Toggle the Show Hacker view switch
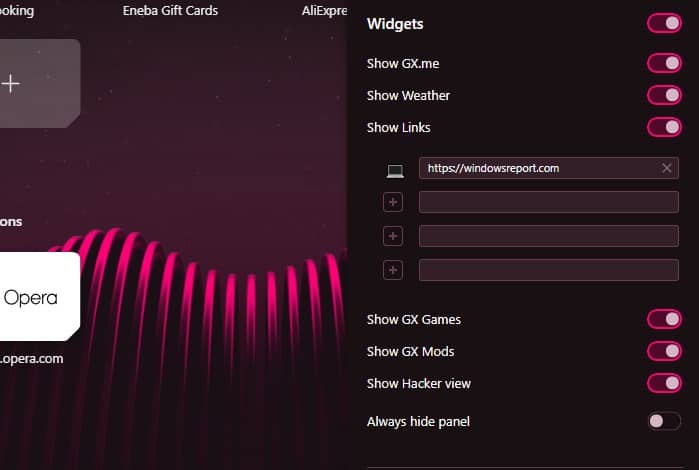Screen dimensions: 699x470 pyautogui.click(x=664, y=383)
